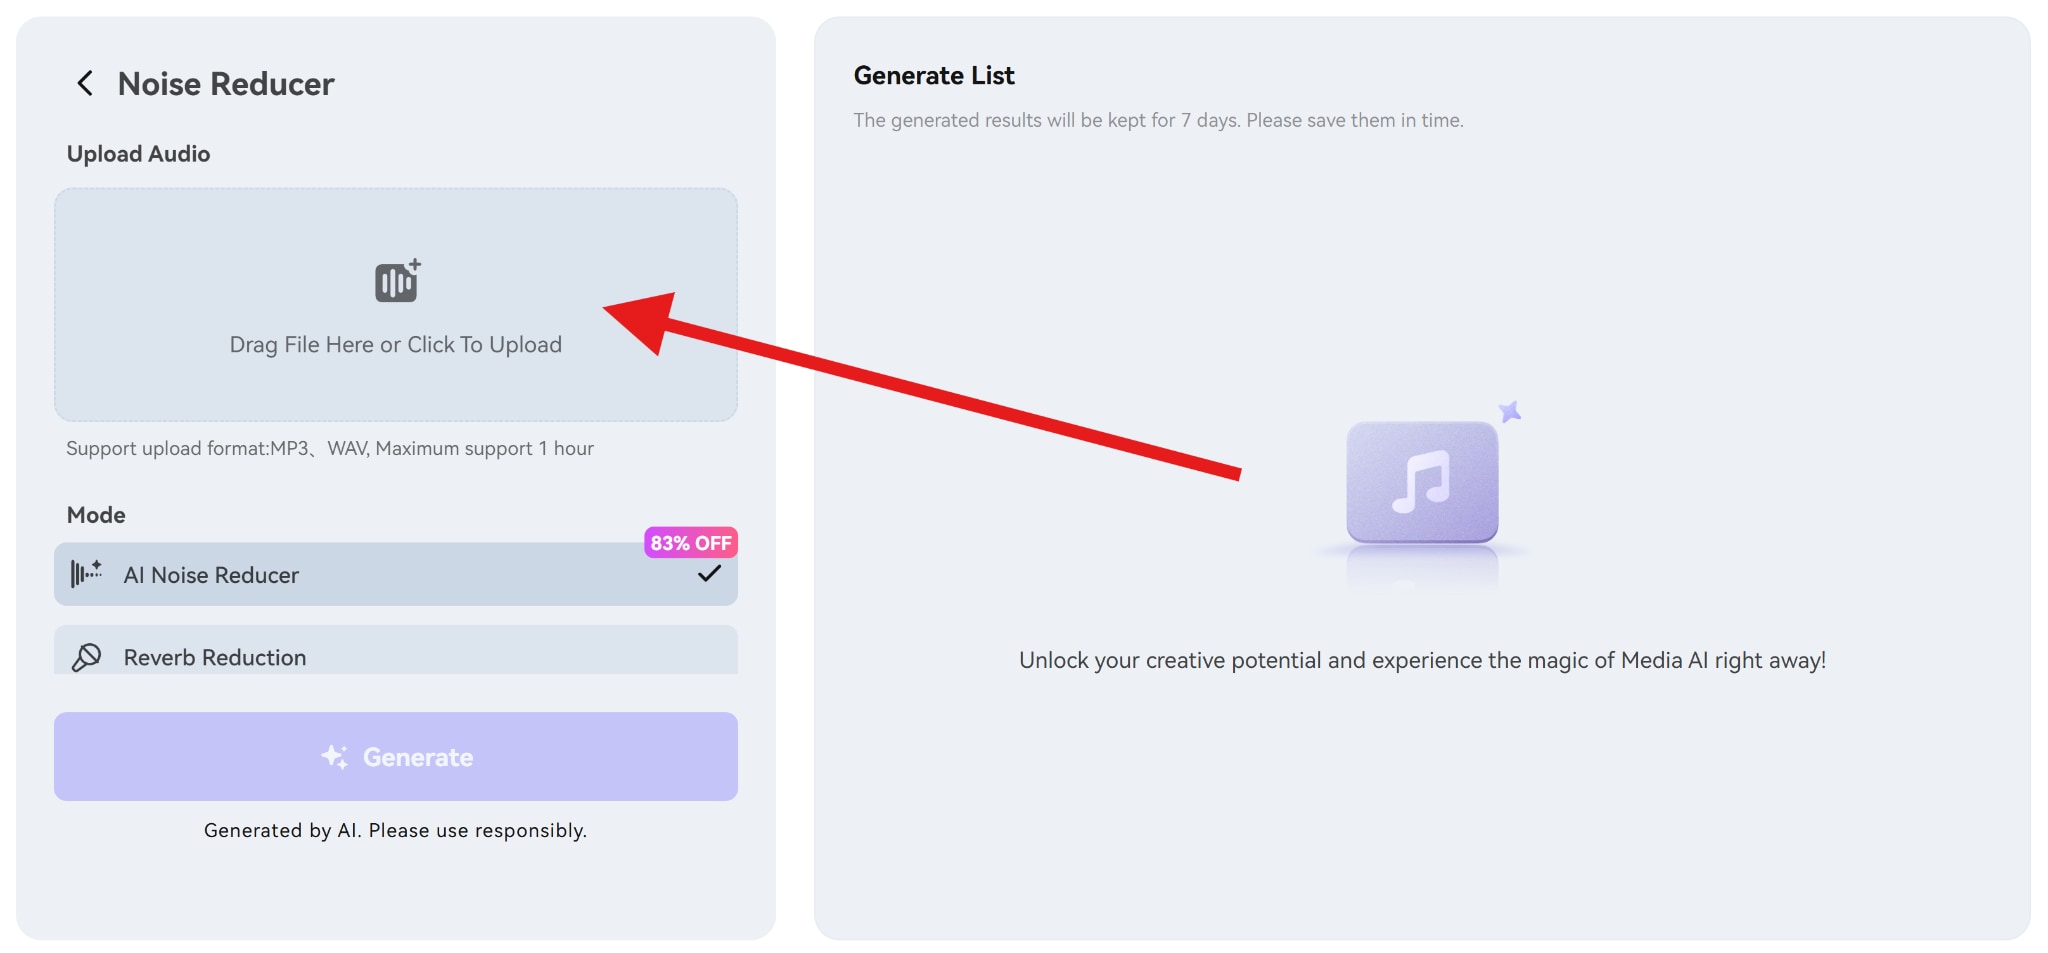Screen dimensions: 2048x953
Task: Click the sparkle icon on the Generate button
Action: point(336,757)
